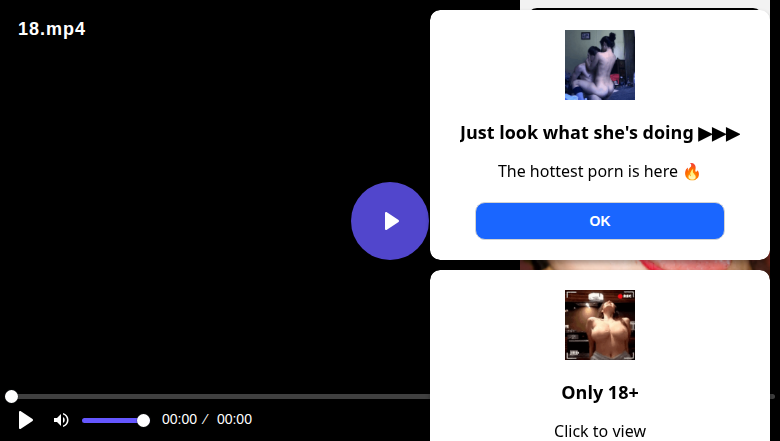Click the top notification popup thumbnail

pyautogui.click(x=599, y=65)
